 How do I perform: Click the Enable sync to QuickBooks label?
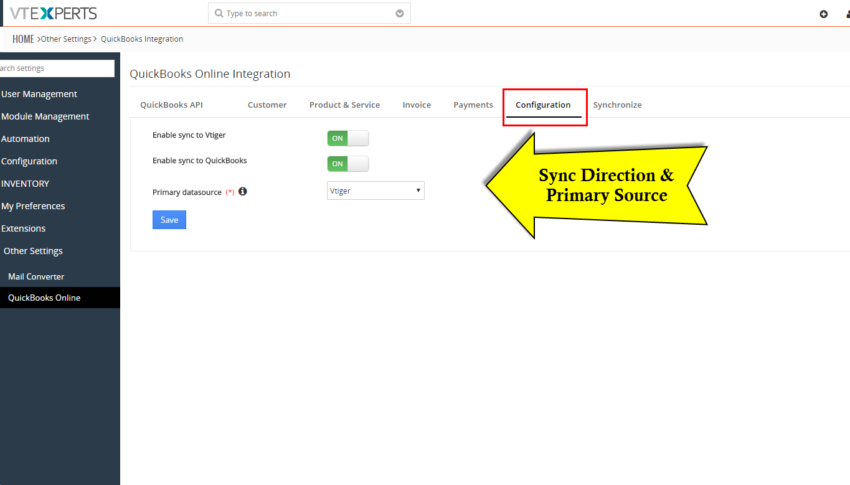point(199,160)
